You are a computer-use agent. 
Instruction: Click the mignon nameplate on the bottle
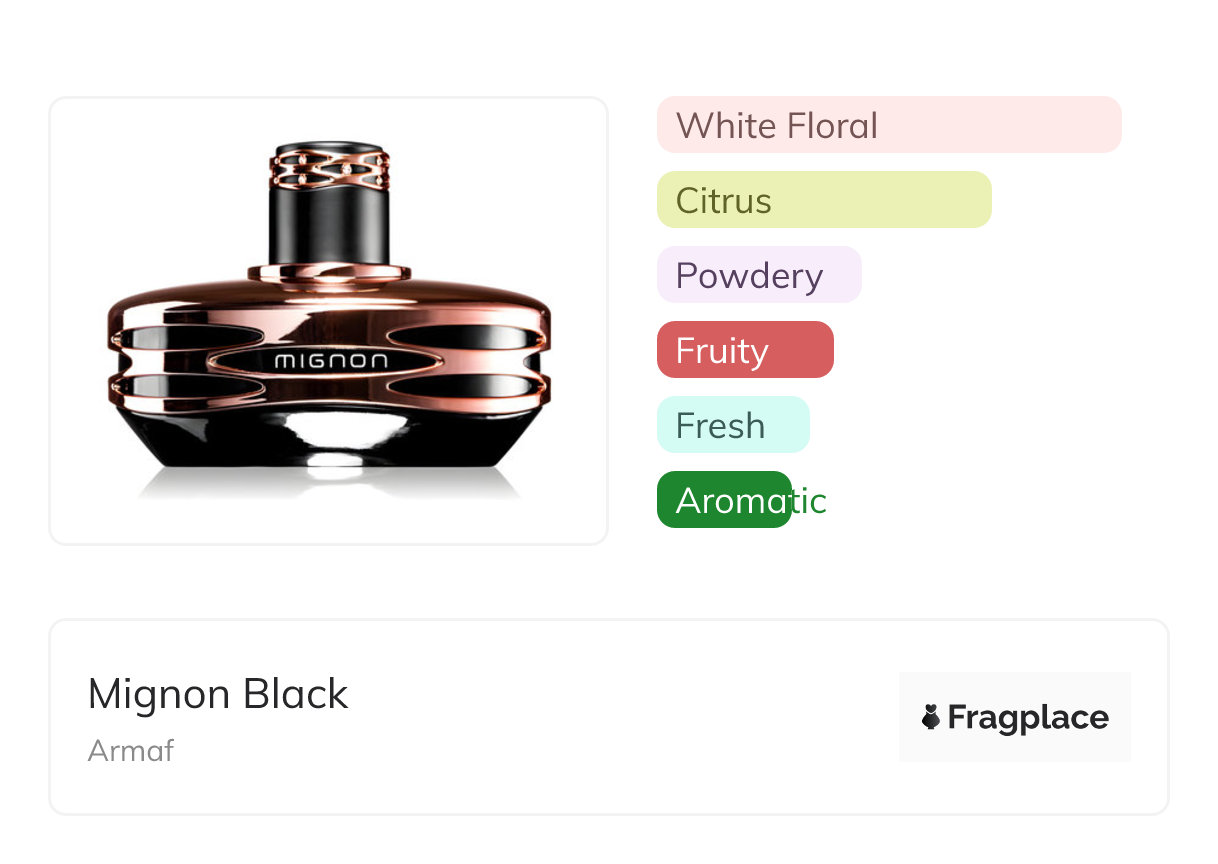coord(329,360)
